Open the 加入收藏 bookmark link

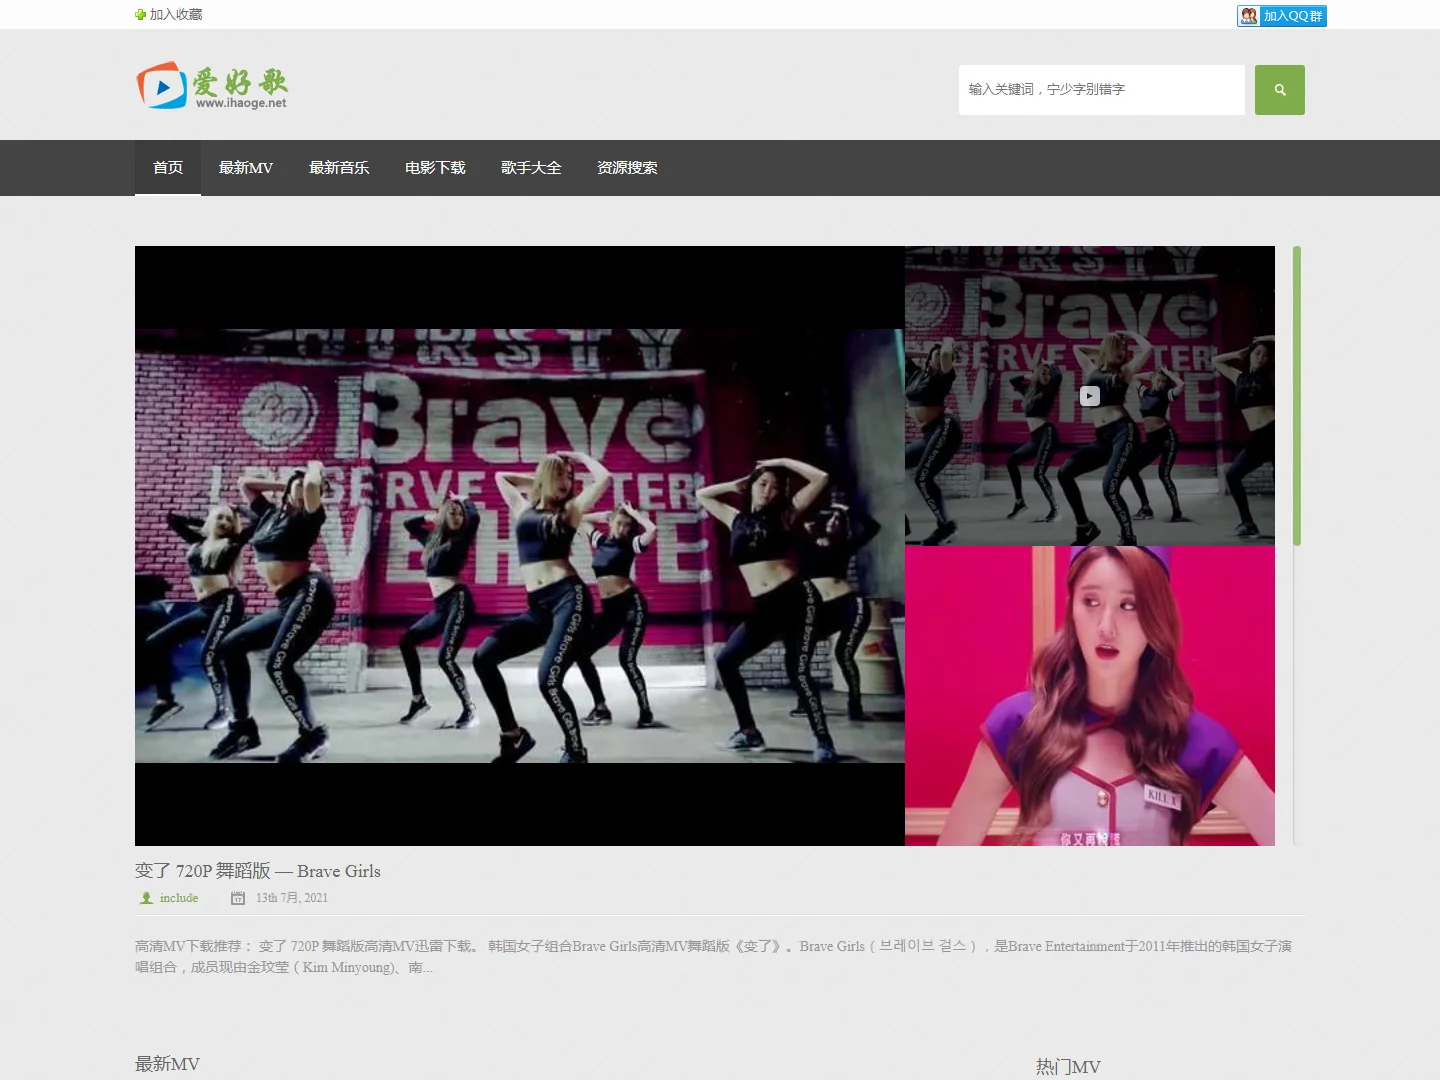(x=176, y=15)
